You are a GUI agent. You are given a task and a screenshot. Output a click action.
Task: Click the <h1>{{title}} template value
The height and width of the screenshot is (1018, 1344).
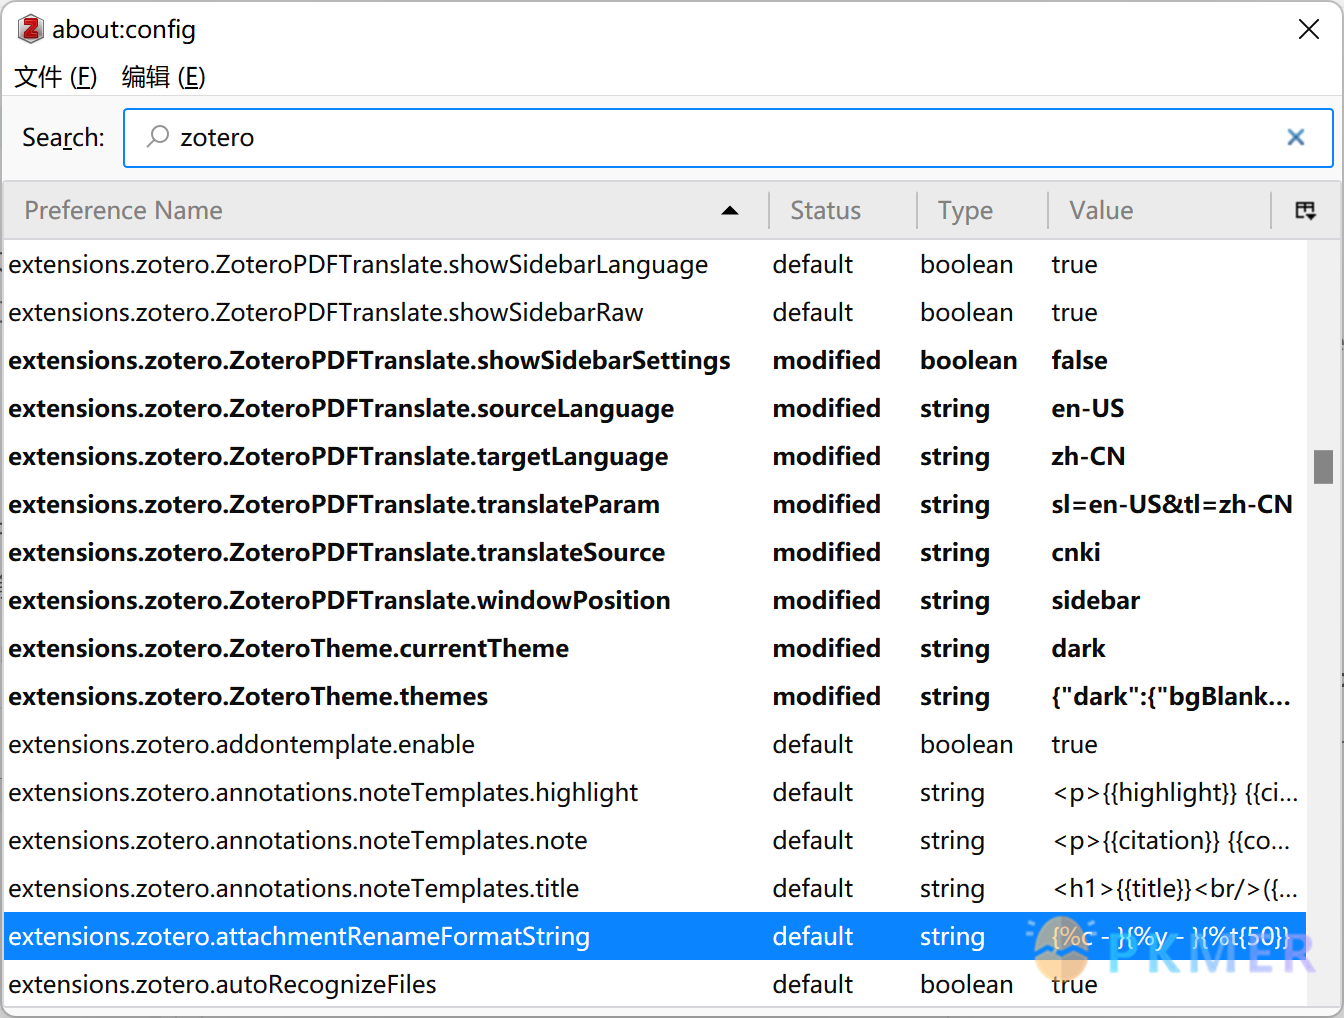pos(1175,888)
